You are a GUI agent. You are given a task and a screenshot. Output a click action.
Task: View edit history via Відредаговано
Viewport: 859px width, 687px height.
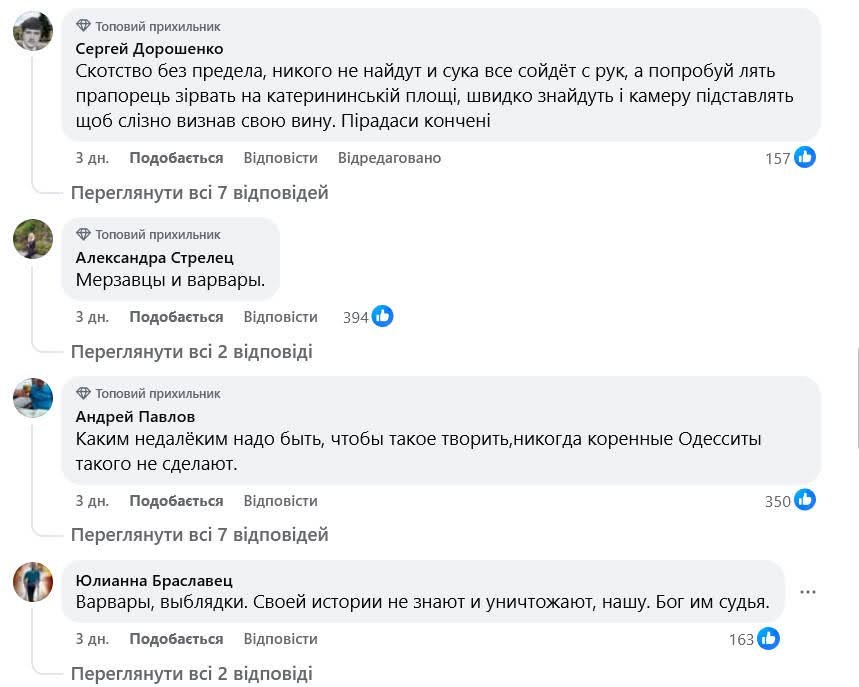click(389, 158)
